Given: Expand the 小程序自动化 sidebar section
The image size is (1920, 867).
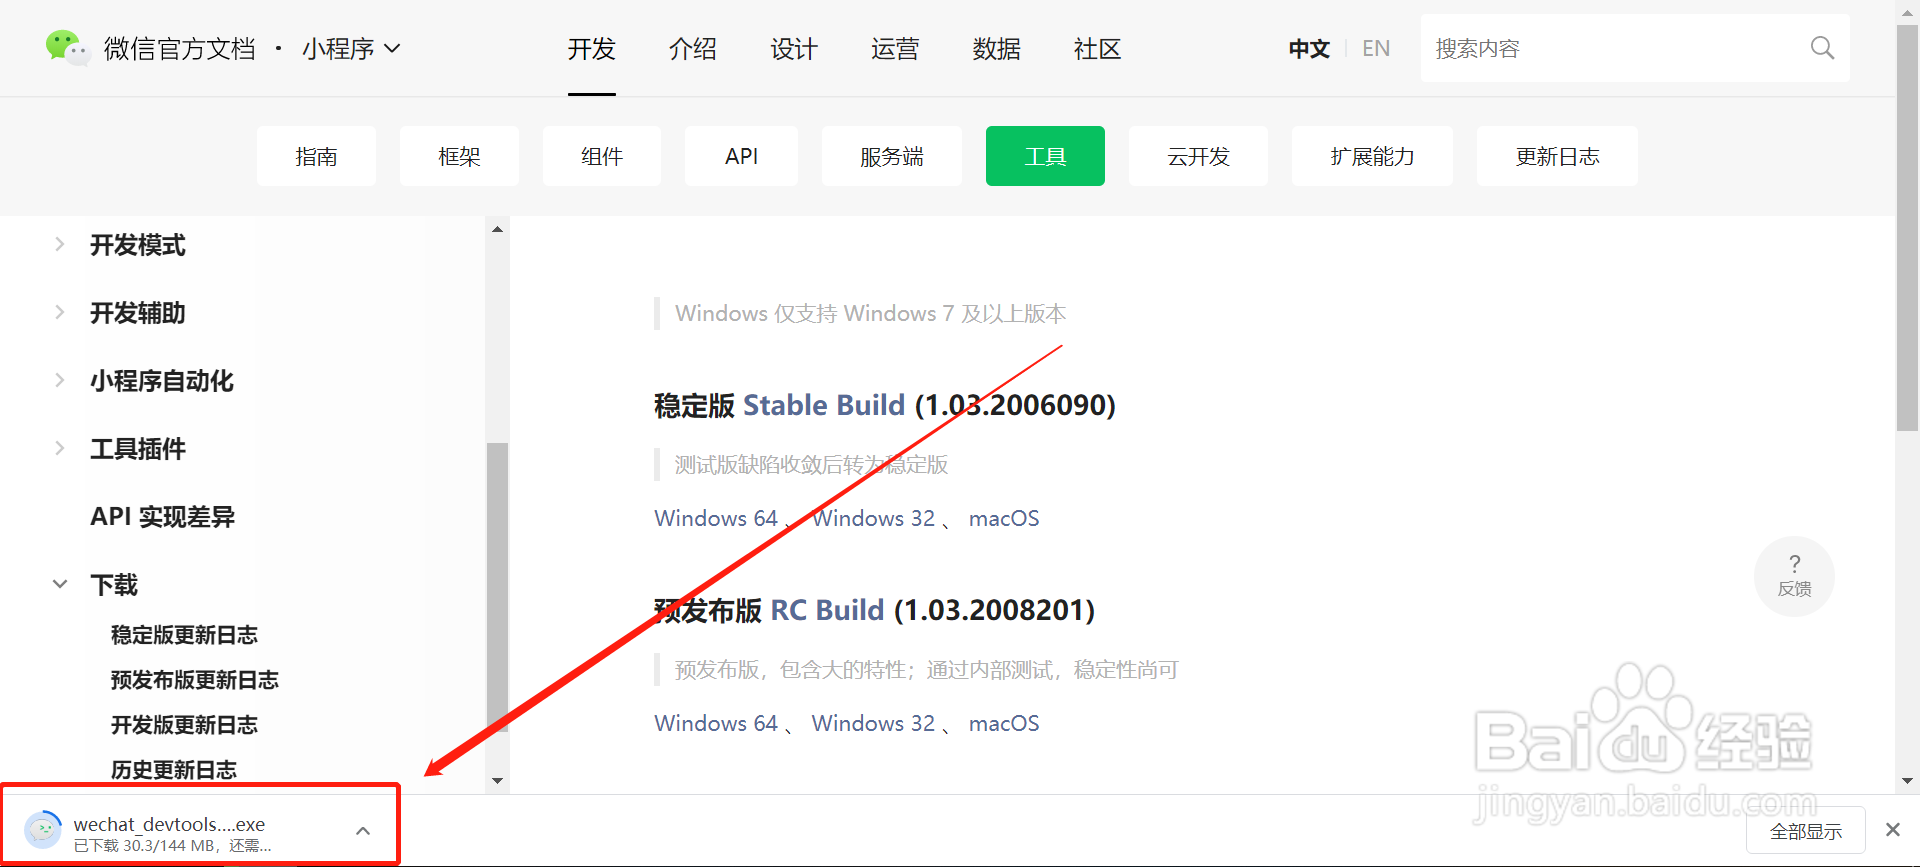Looking at the screenshot, I should click(x=60, y=380).
